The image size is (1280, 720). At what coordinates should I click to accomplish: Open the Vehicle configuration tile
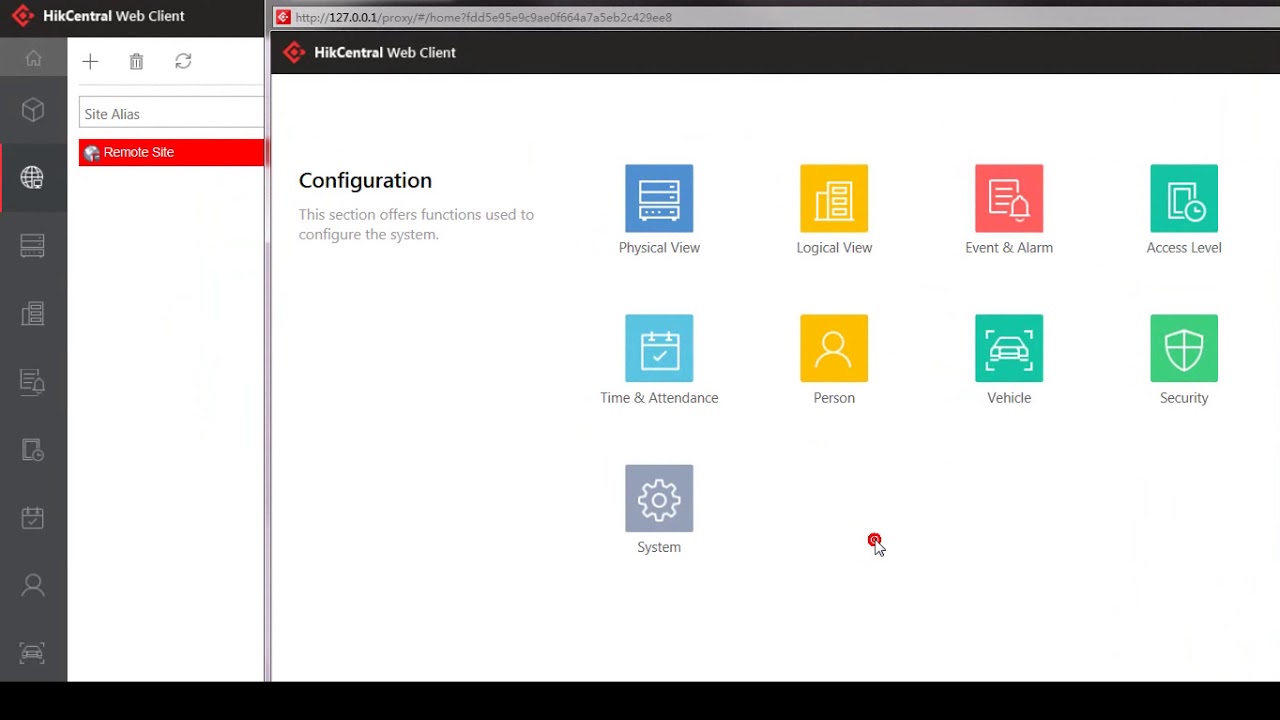pyautogui.click(x=1009, y=348)
